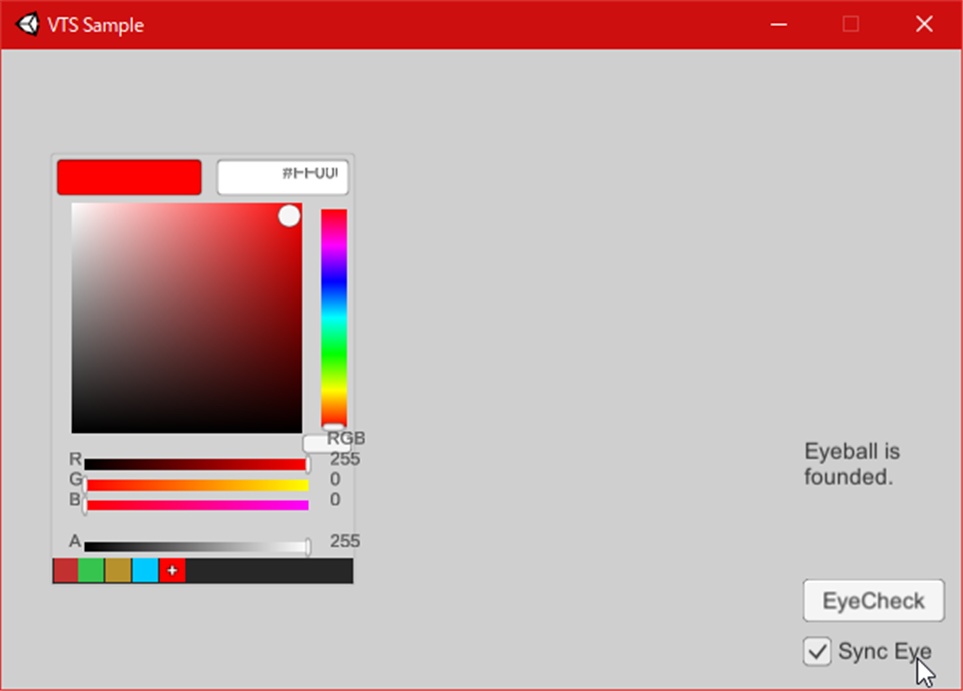Click the hex color input field

point(283,177)
